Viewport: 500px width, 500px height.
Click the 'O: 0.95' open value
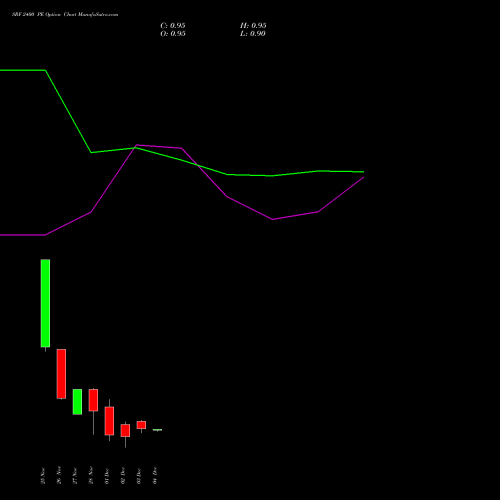click(x=173, y=34)
